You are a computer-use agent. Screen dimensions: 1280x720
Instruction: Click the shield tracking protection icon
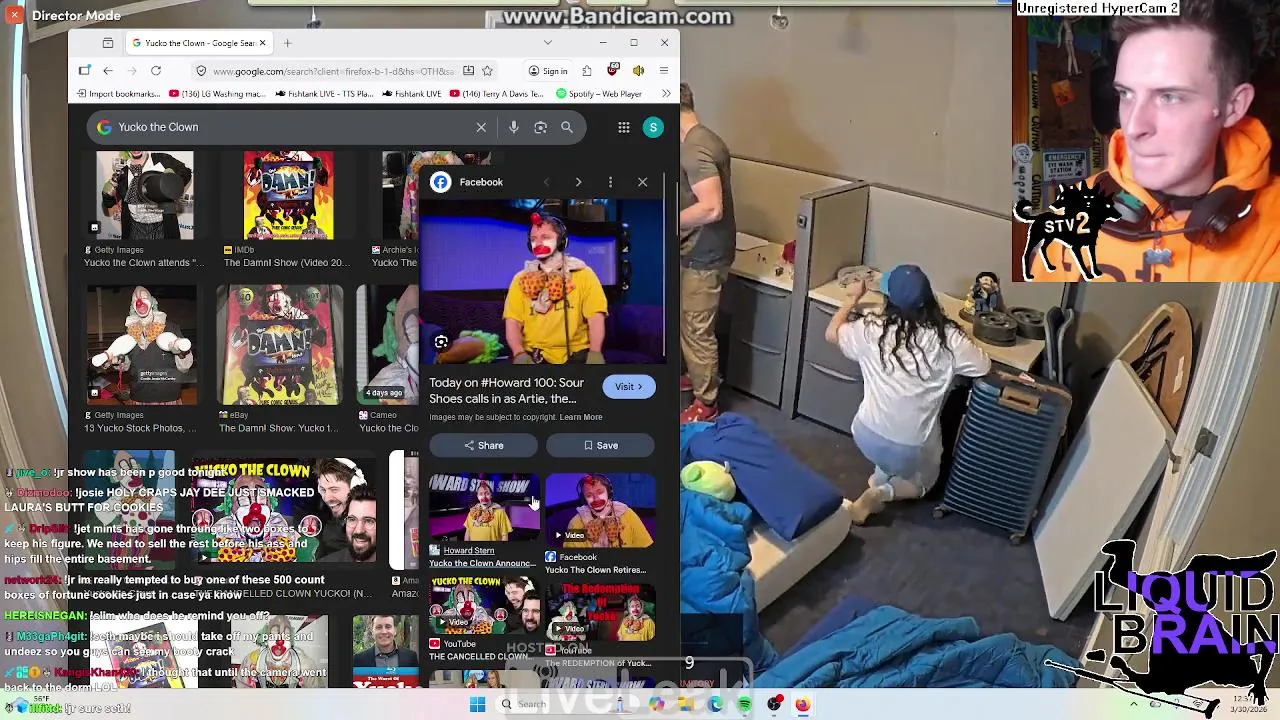[201, 71]
